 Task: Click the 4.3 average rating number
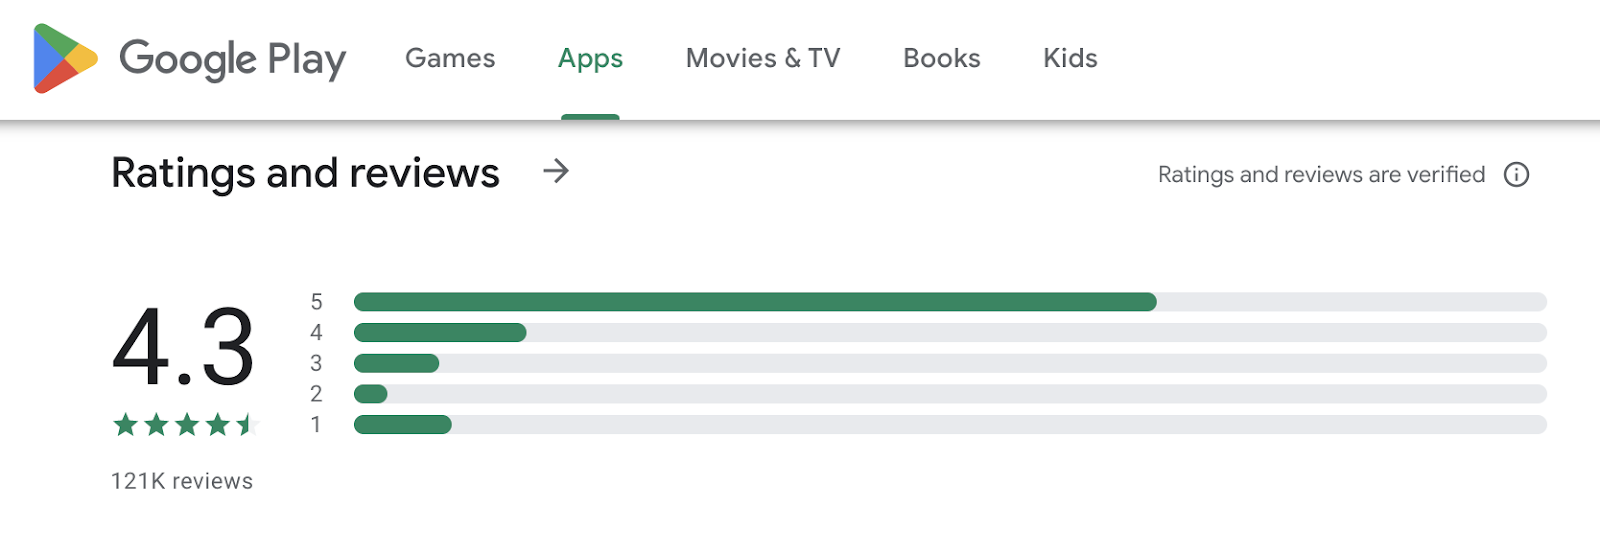(x=183, y=347)
